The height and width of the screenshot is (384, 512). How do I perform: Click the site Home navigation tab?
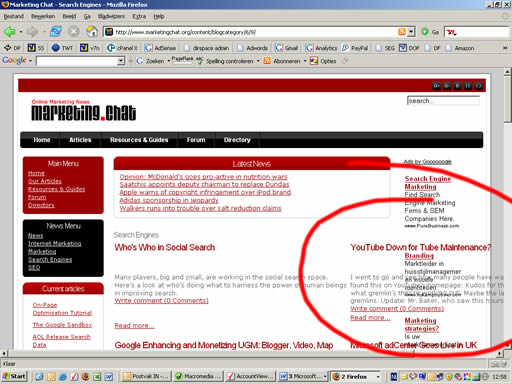coord(42,140)
